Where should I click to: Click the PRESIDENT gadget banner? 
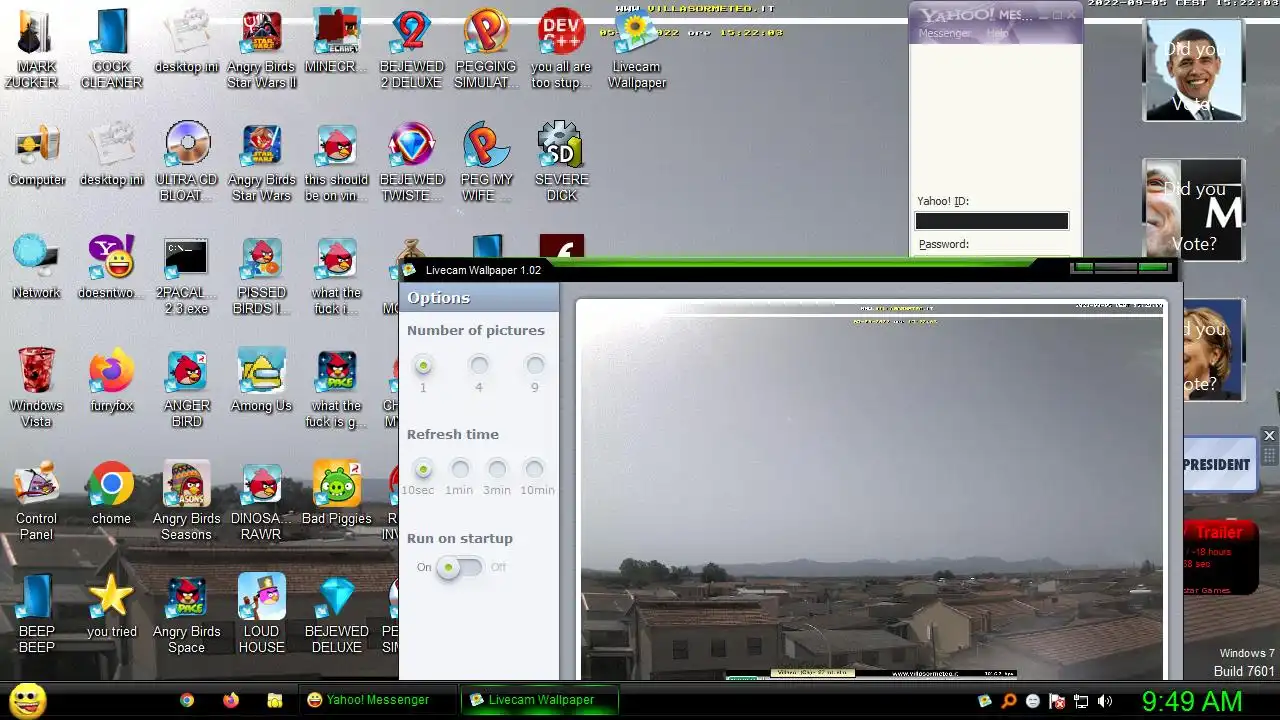[1218, 464]
